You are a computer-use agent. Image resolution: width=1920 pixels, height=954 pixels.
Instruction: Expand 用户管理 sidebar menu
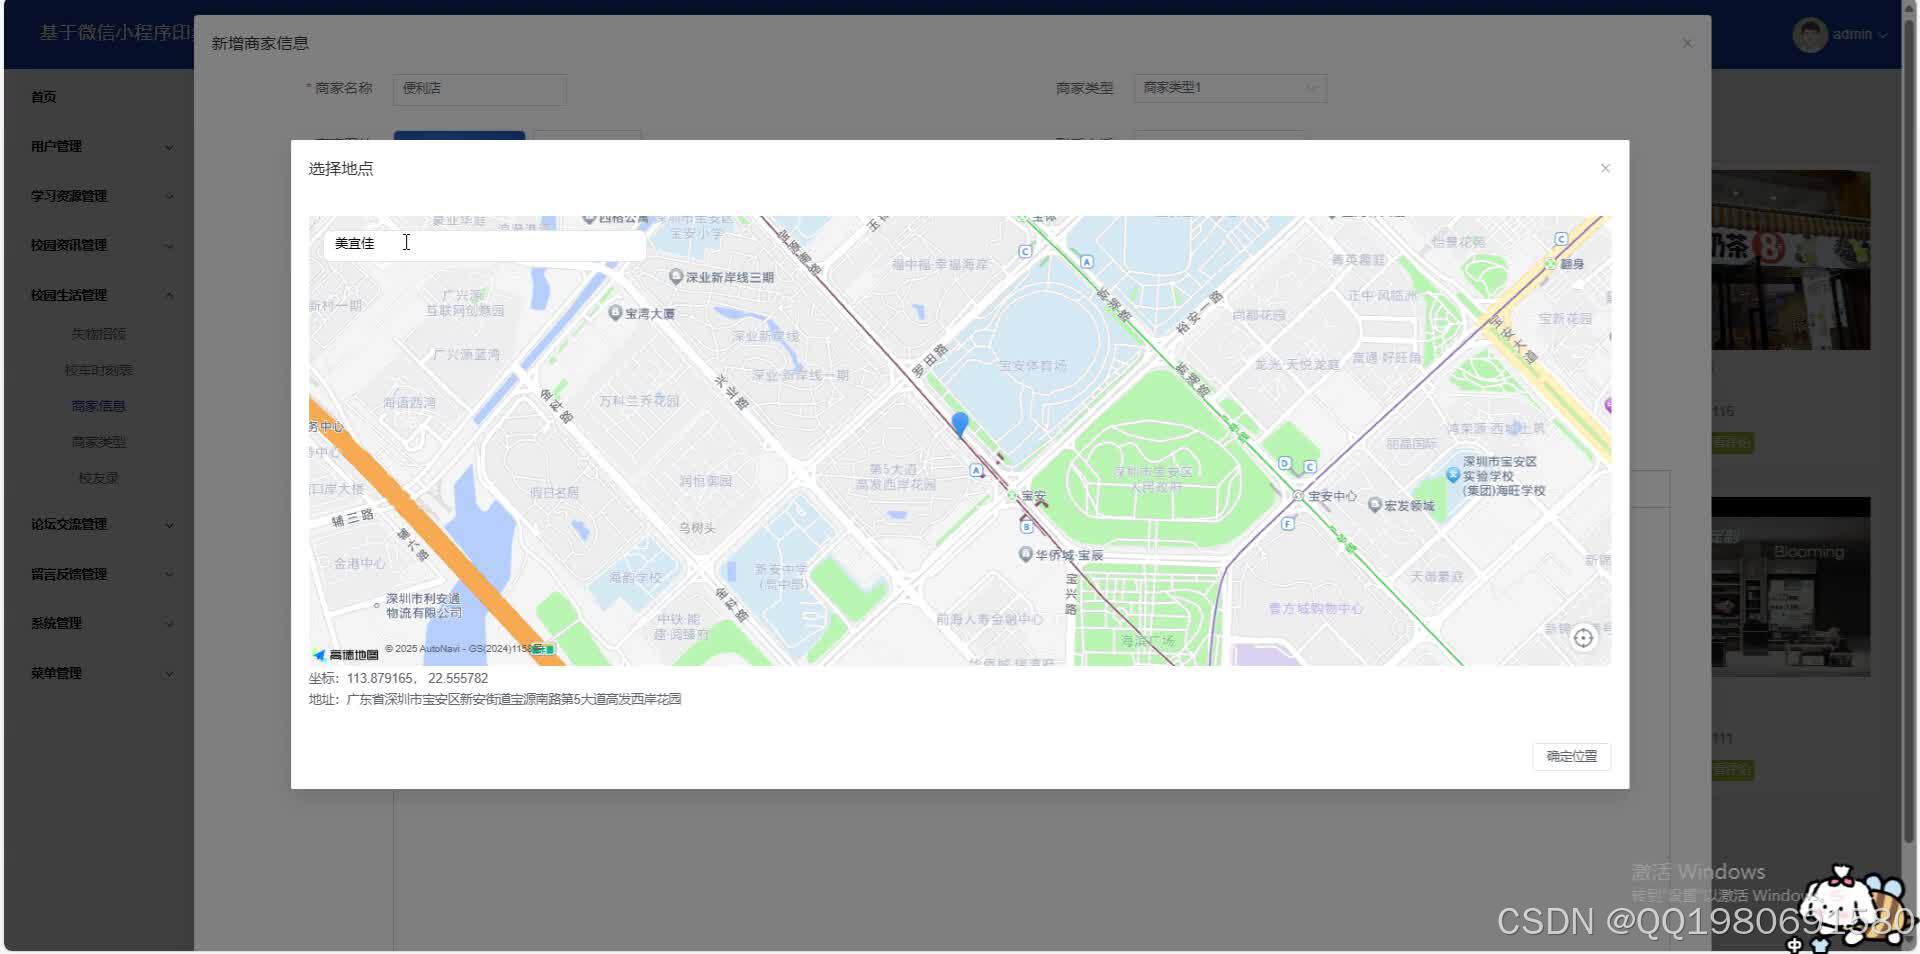99,146
